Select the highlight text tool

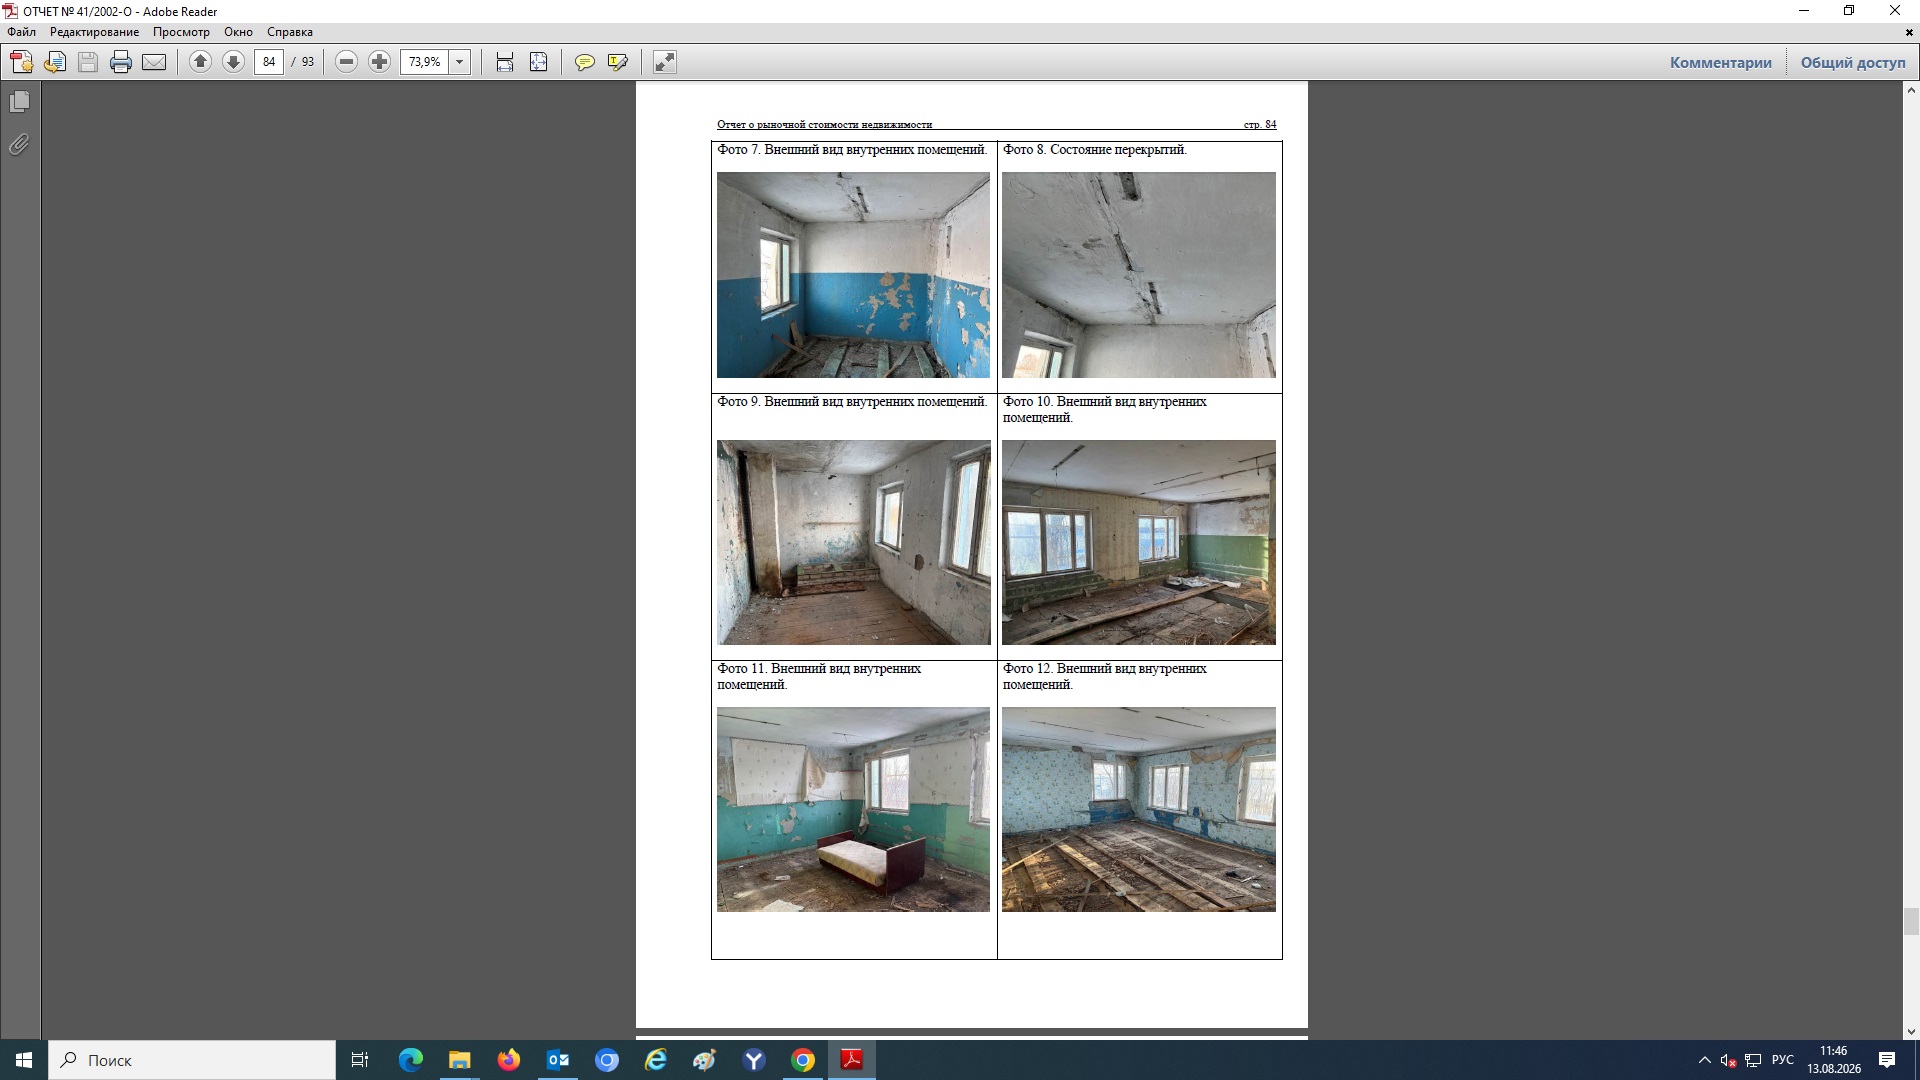pos(618,62)
